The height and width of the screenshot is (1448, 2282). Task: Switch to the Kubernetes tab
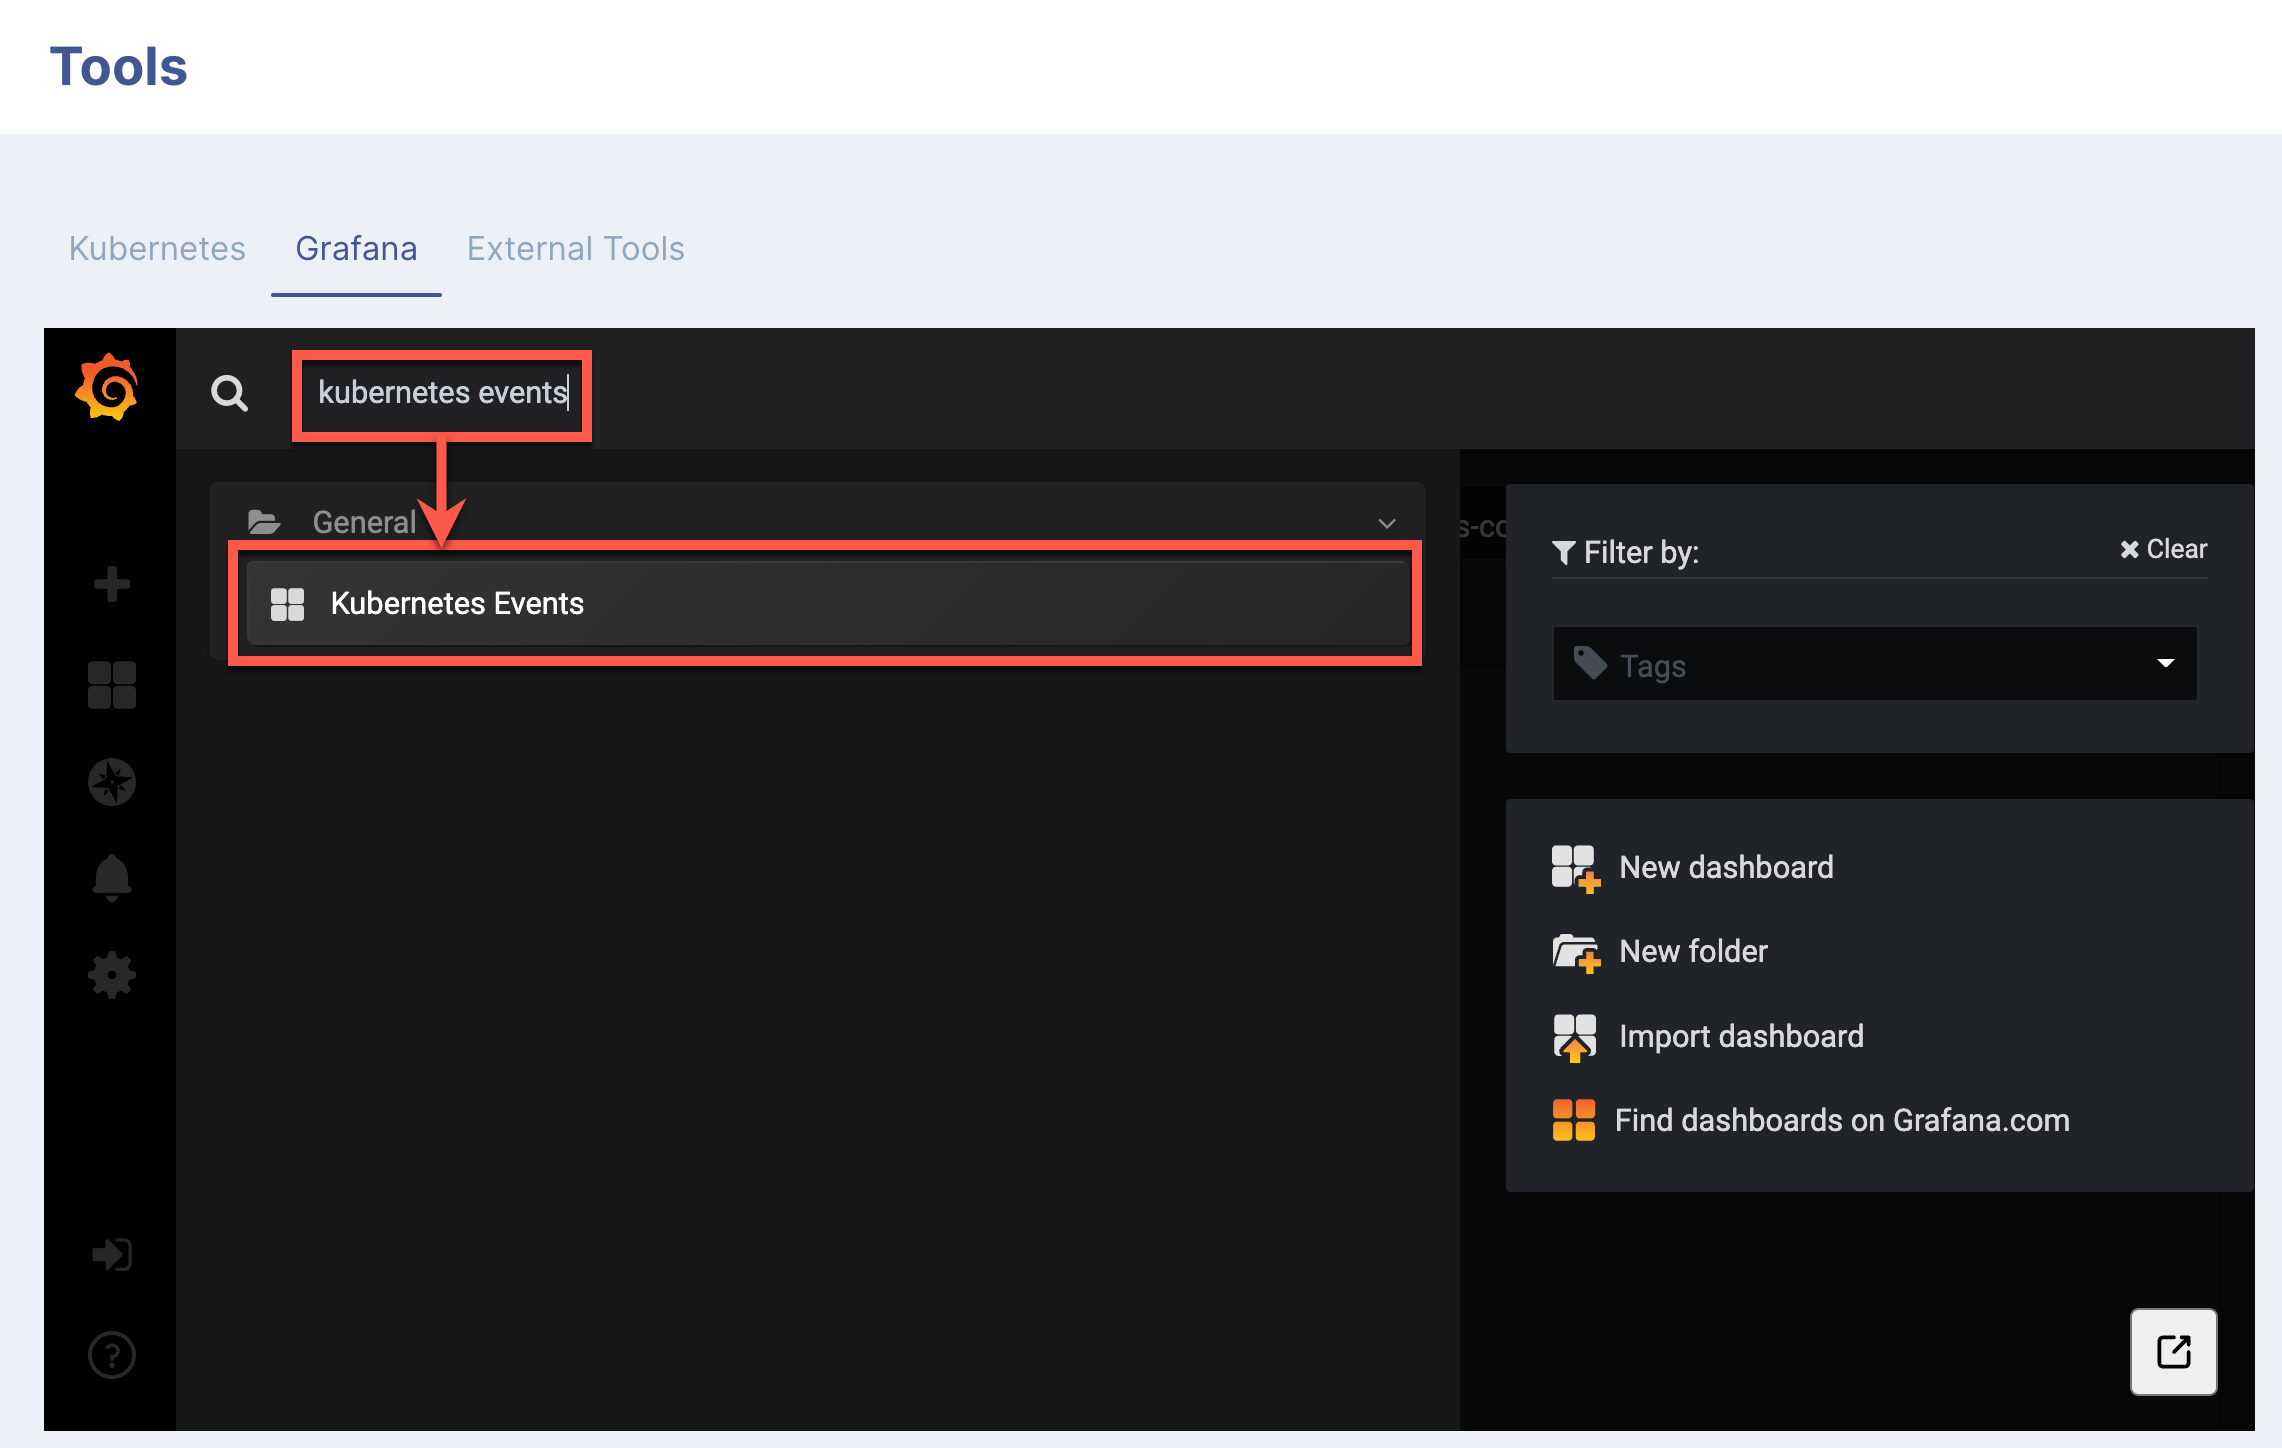157,248
